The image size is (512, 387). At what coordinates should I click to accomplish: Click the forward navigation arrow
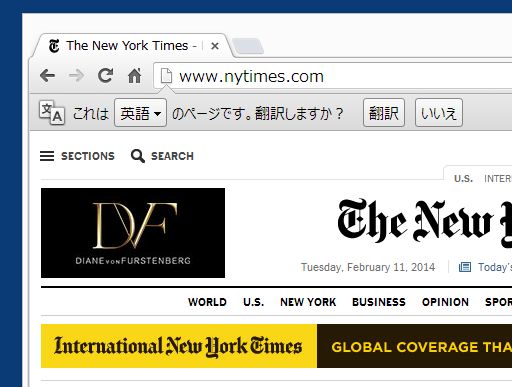pos(76,76)
